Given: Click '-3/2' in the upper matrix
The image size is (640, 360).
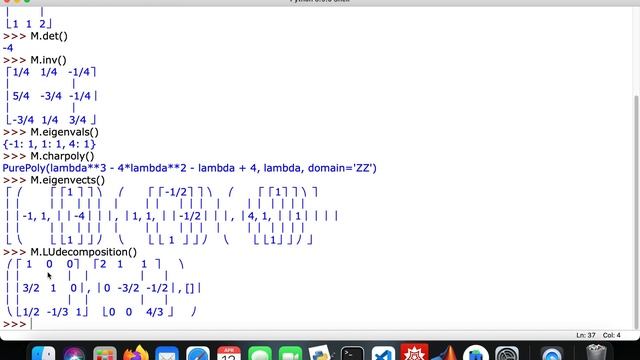Looking at the screenshot, I should tap(128, 288).
